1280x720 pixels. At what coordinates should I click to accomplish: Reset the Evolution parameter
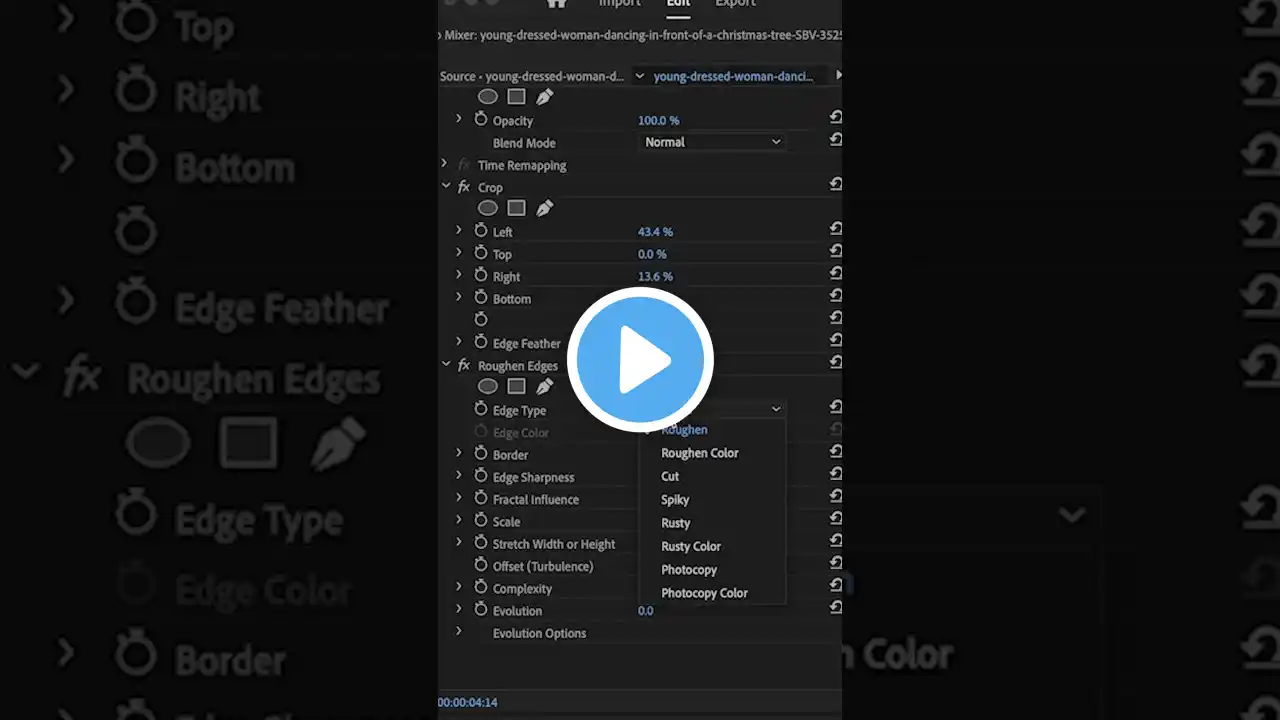point(835,608)
